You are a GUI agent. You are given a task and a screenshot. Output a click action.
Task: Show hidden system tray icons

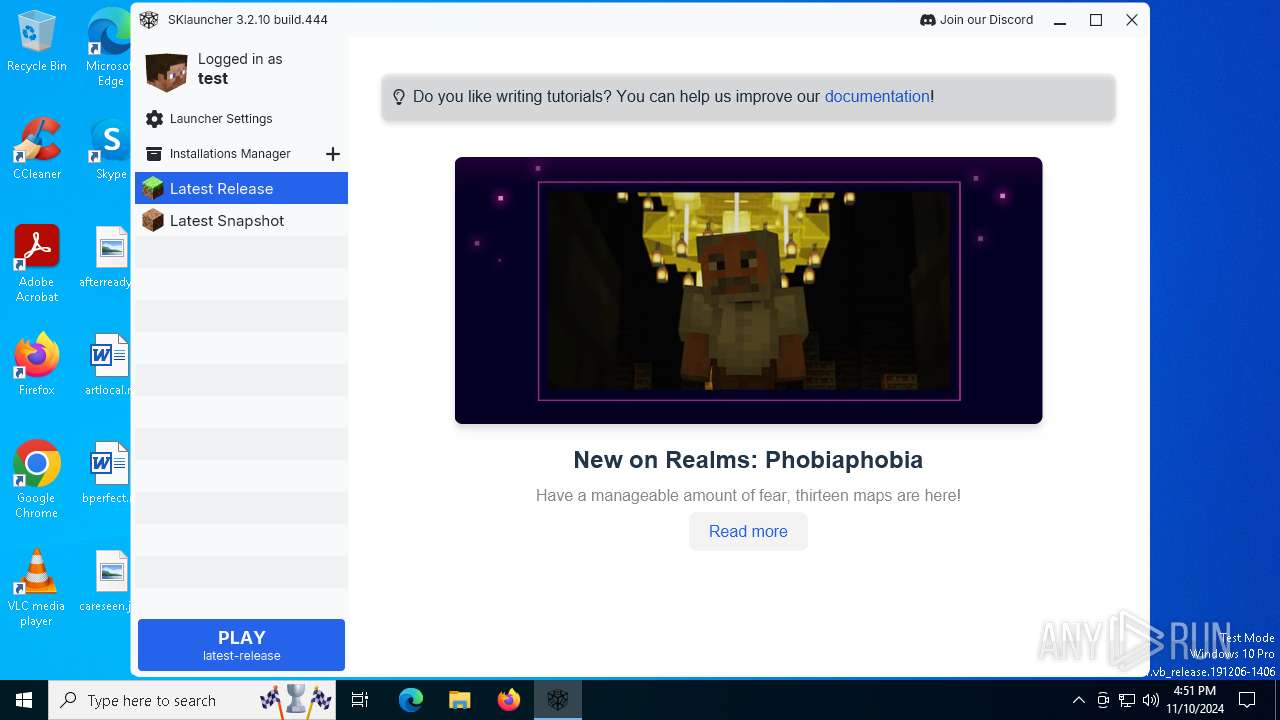point(1078,700)
